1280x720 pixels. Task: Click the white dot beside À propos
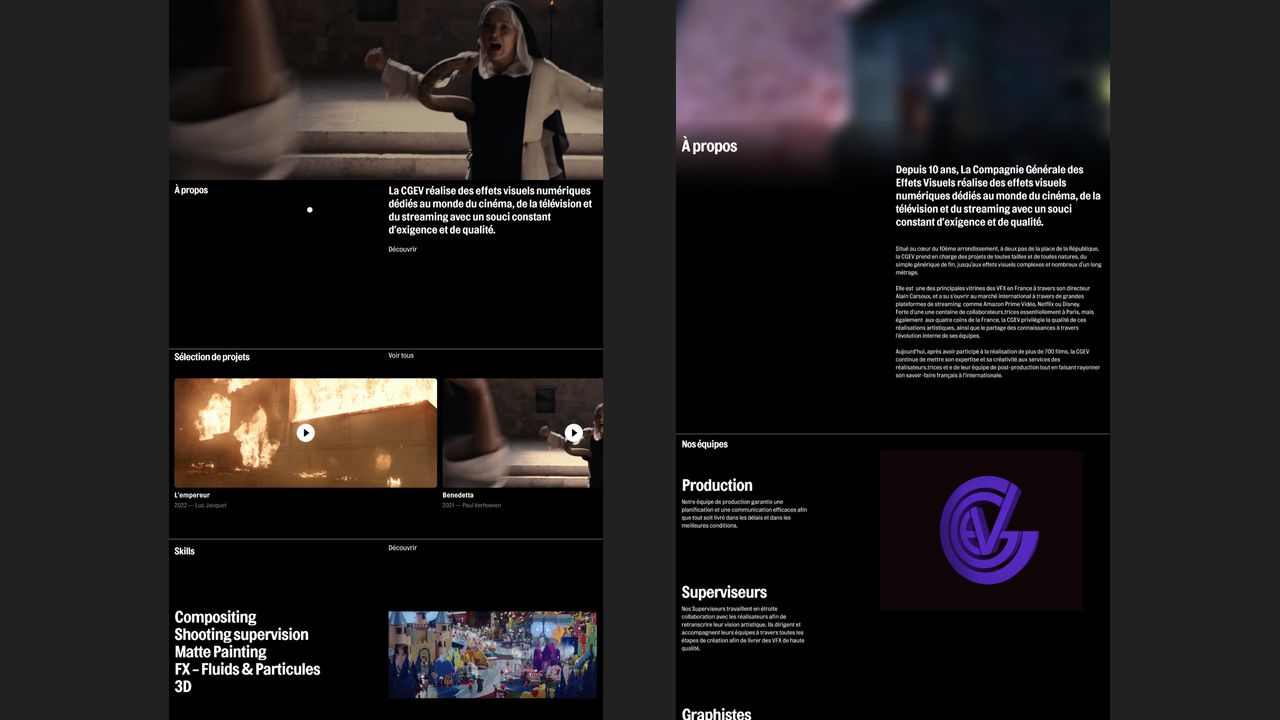310,210
